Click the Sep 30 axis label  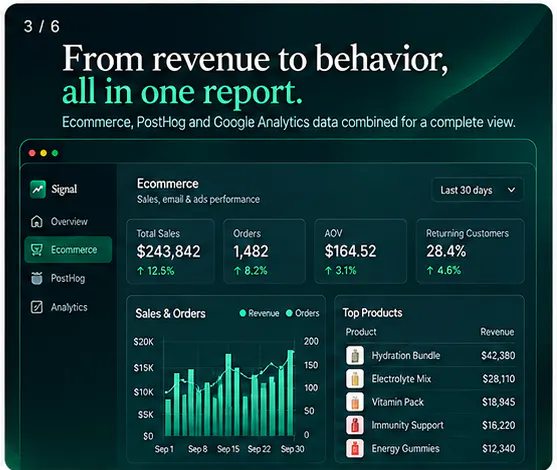click(292, 449)
